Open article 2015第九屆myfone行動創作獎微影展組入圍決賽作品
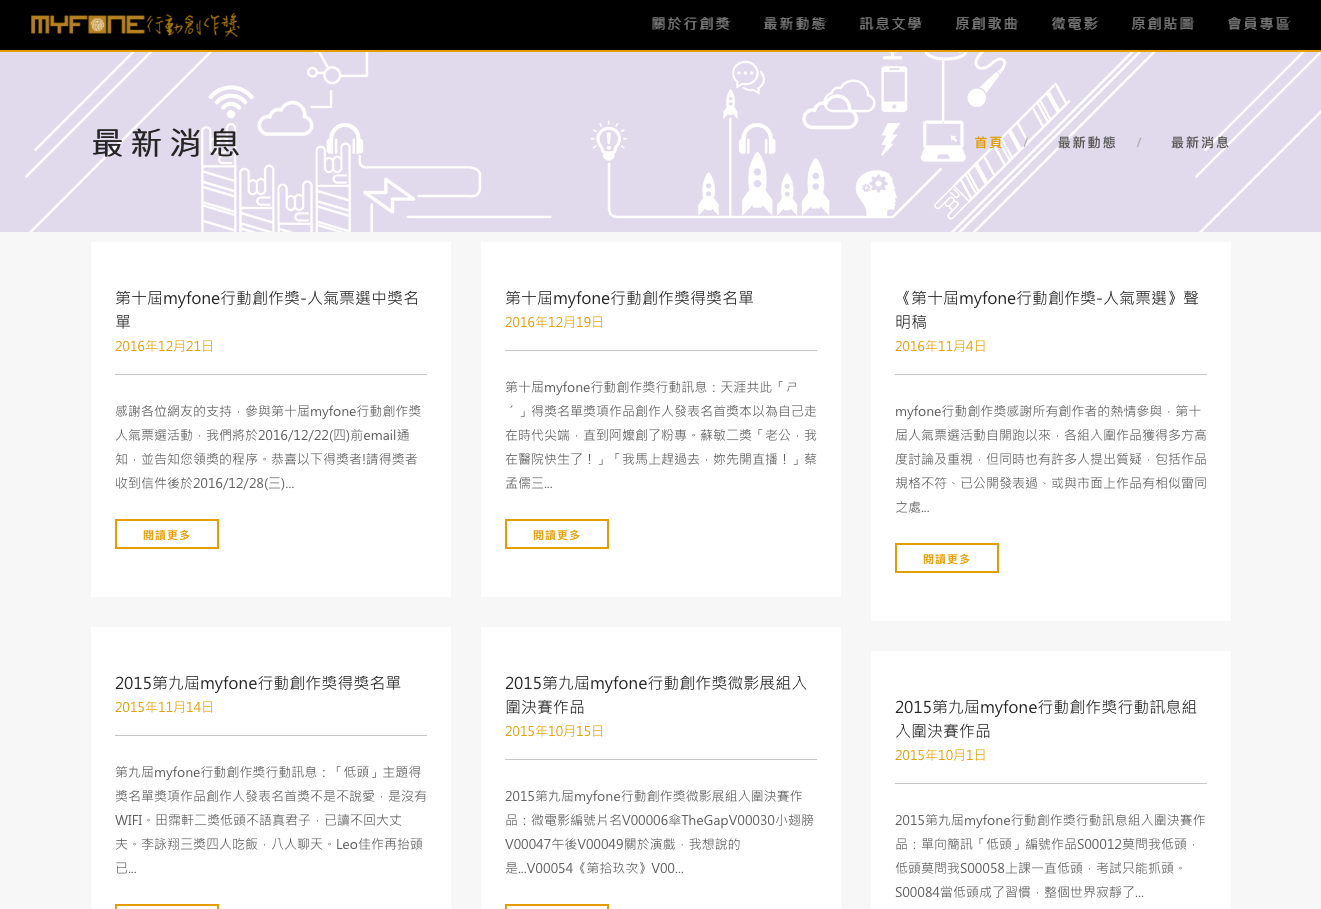The image size is (1321, 909). [656, 695]
